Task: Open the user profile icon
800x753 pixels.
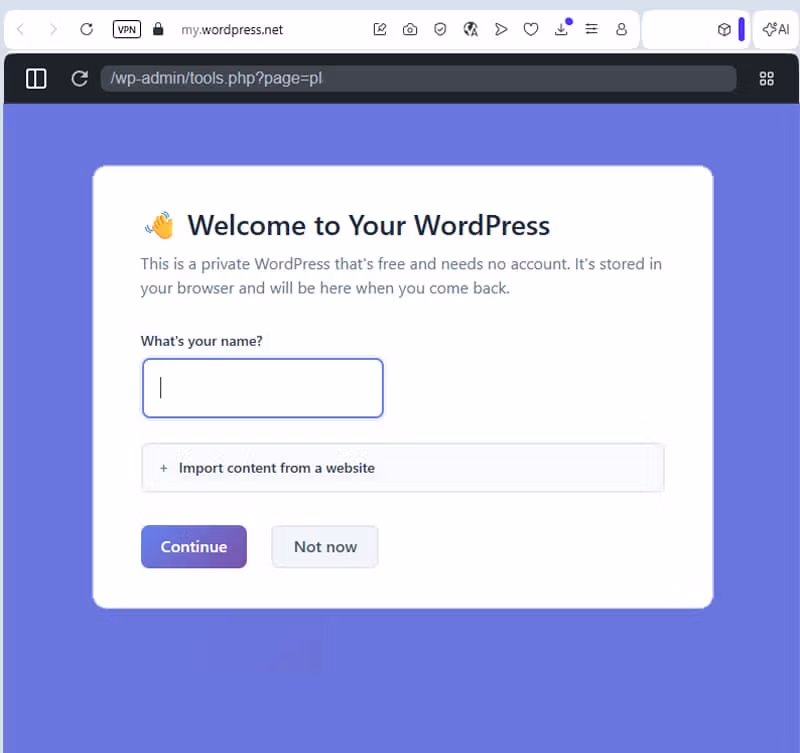Action: coord(621,29)
